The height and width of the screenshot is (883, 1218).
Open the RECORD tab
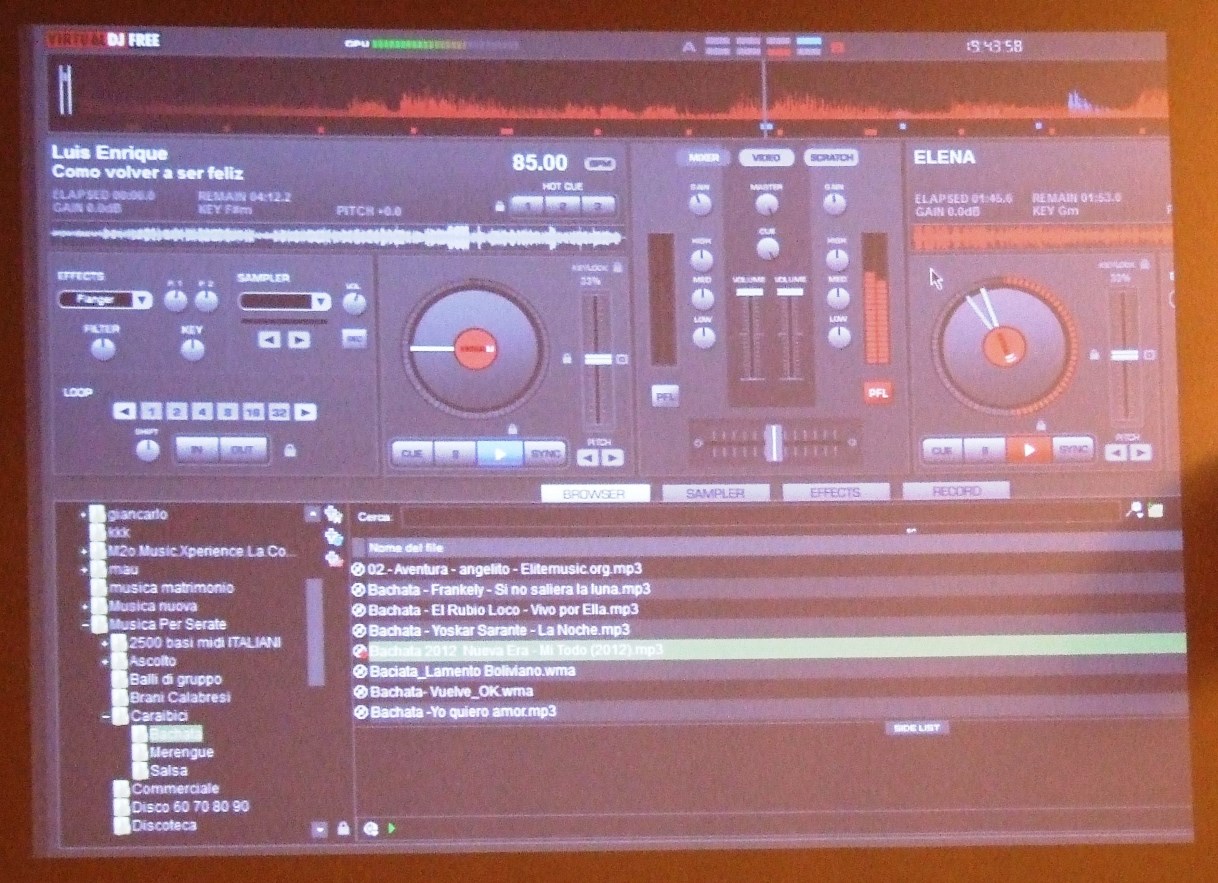pyautogui.click(x=956, y=491)
